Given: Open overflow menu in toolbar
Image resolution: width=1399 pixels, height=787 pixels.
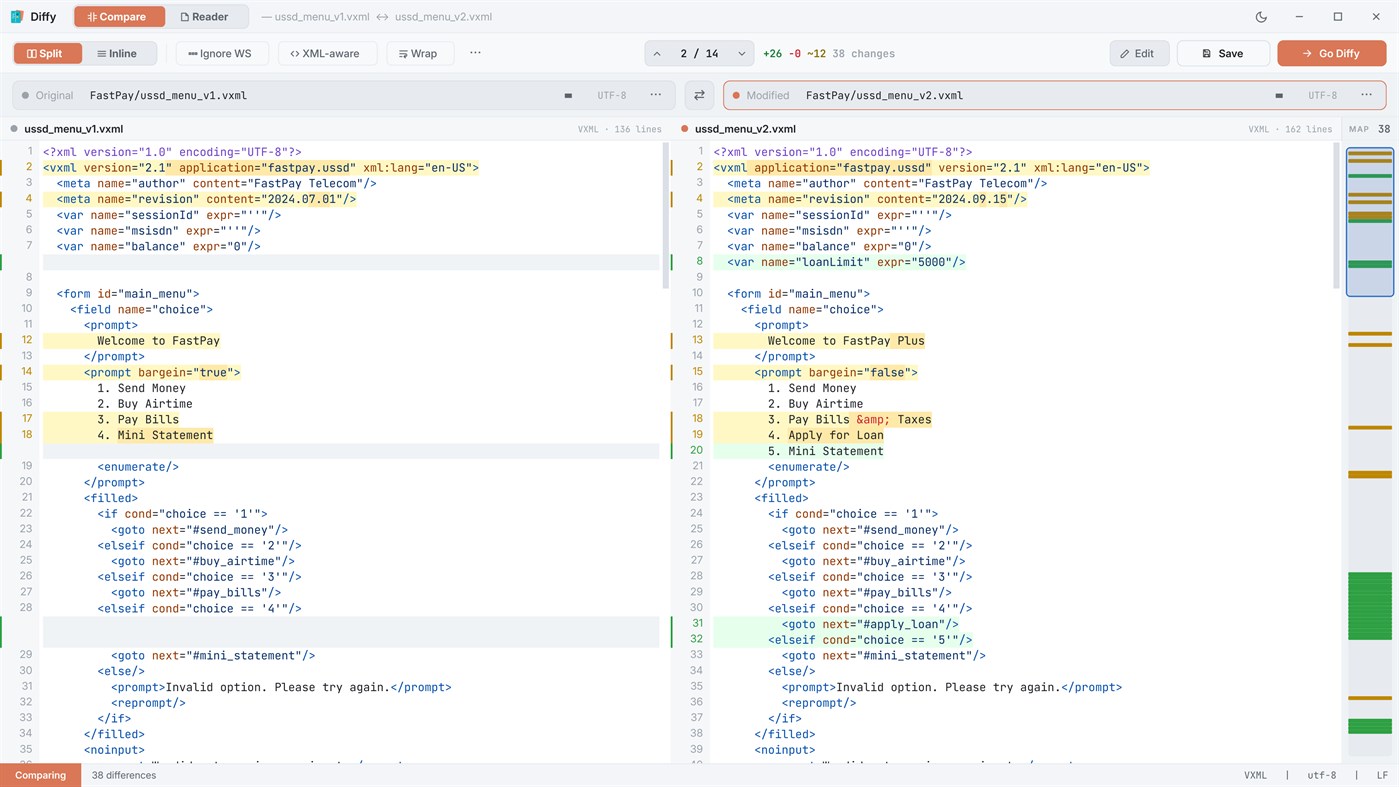Looking at the screenshot, I should pos(475,53).
